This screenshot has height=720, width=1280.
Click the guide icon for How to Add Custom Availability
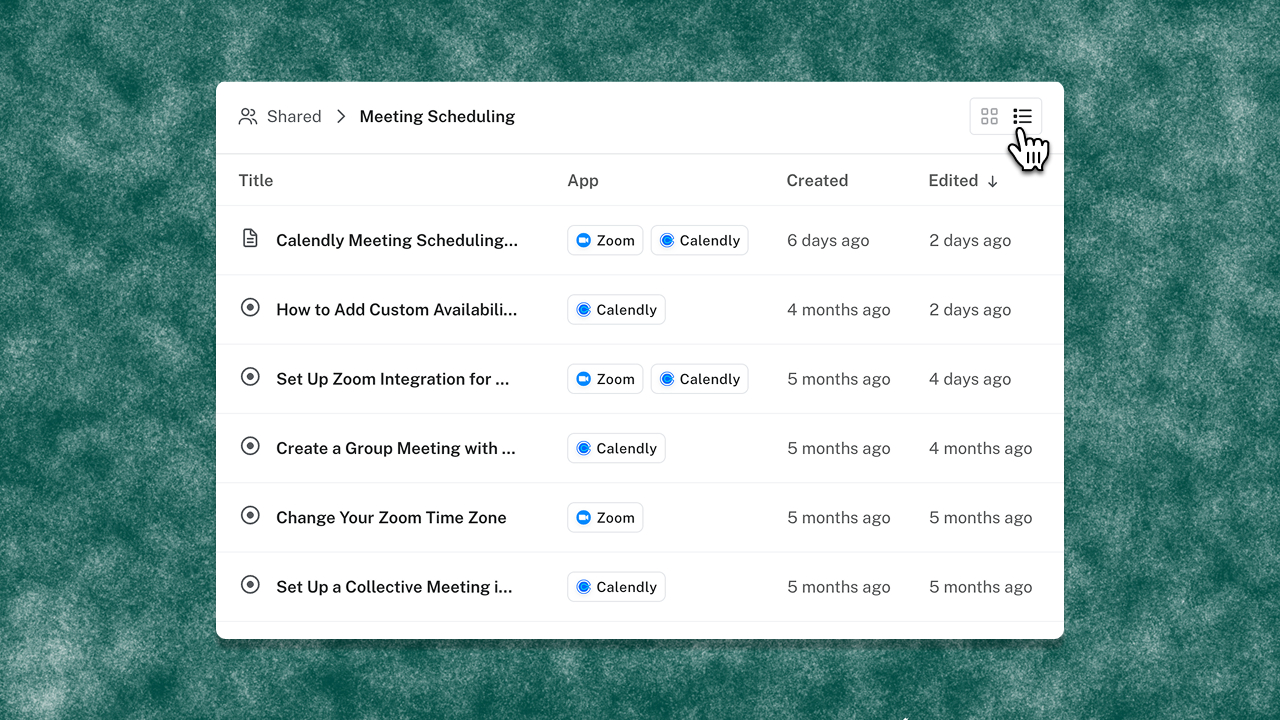250,308
